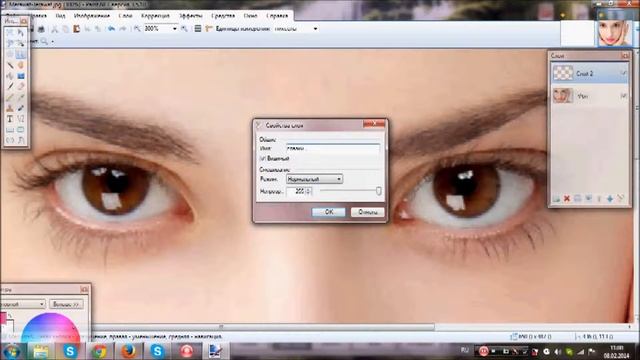Select the Paintbrush tool
Image resolution: width=640 pixels, height=360 pixels.
click(x=10, y=87)
